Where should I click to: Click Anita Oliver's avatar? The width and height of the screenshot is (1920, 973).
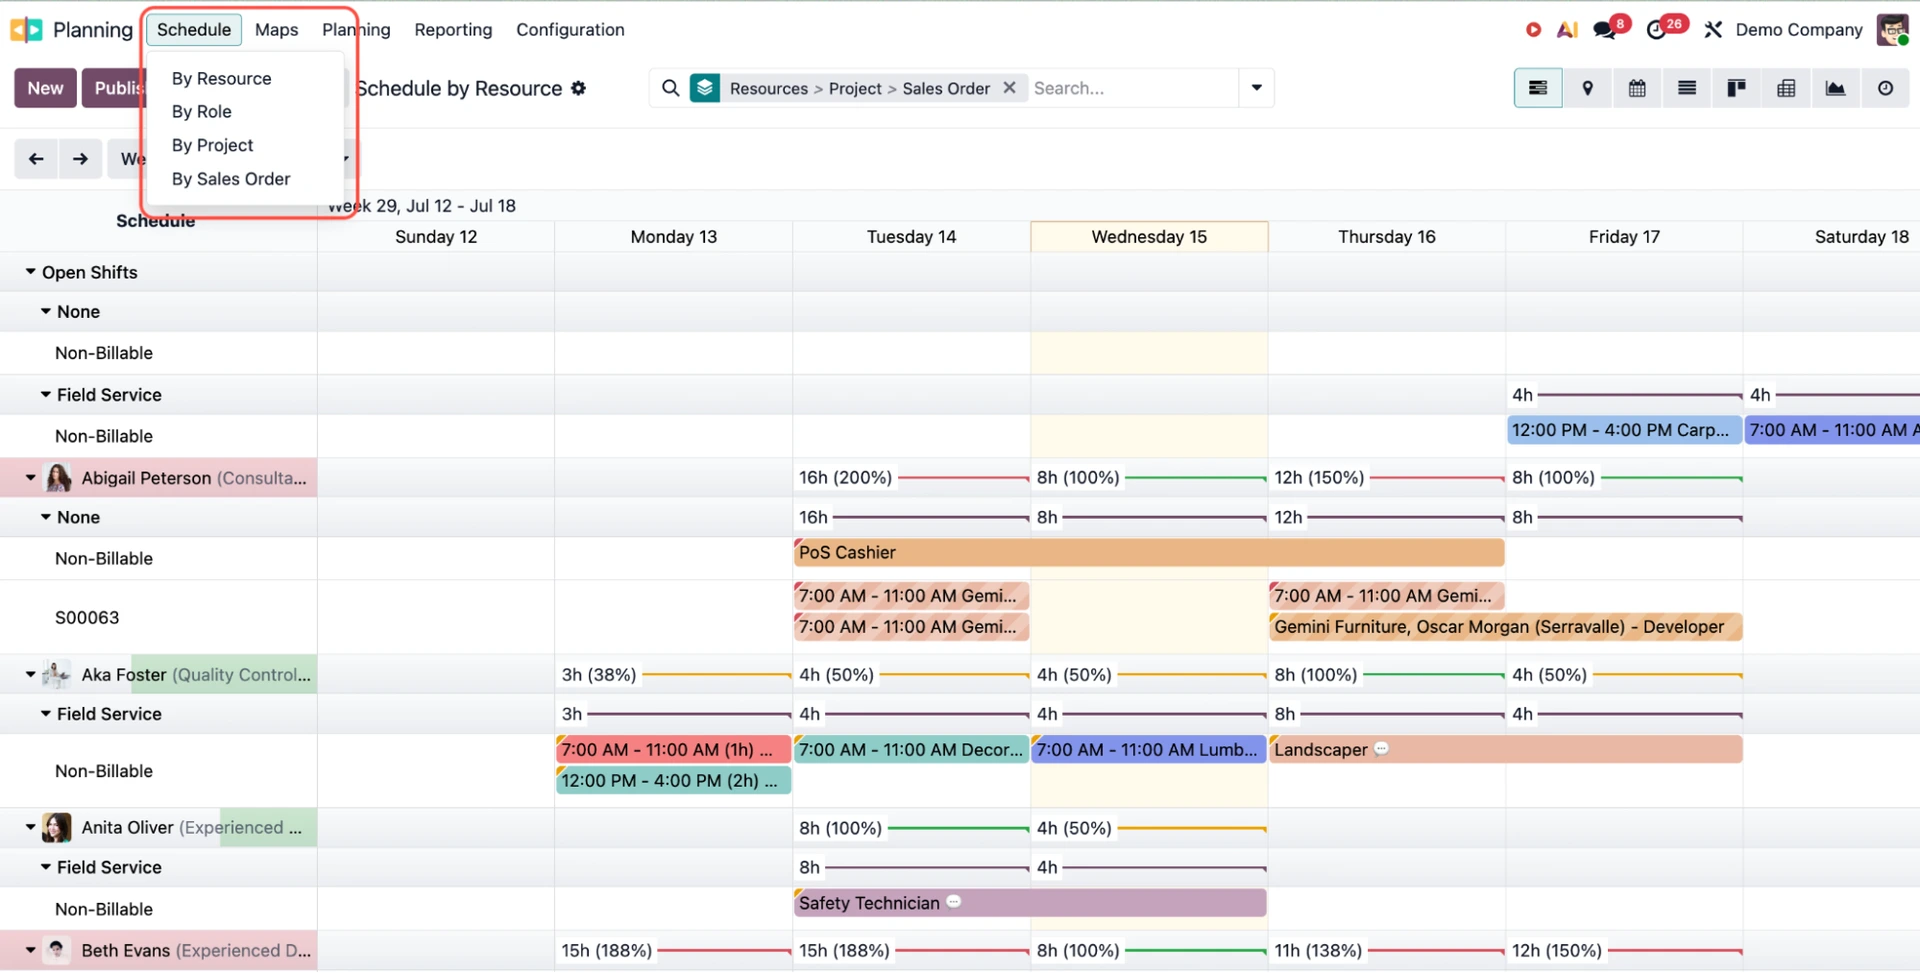click(57, 828)
